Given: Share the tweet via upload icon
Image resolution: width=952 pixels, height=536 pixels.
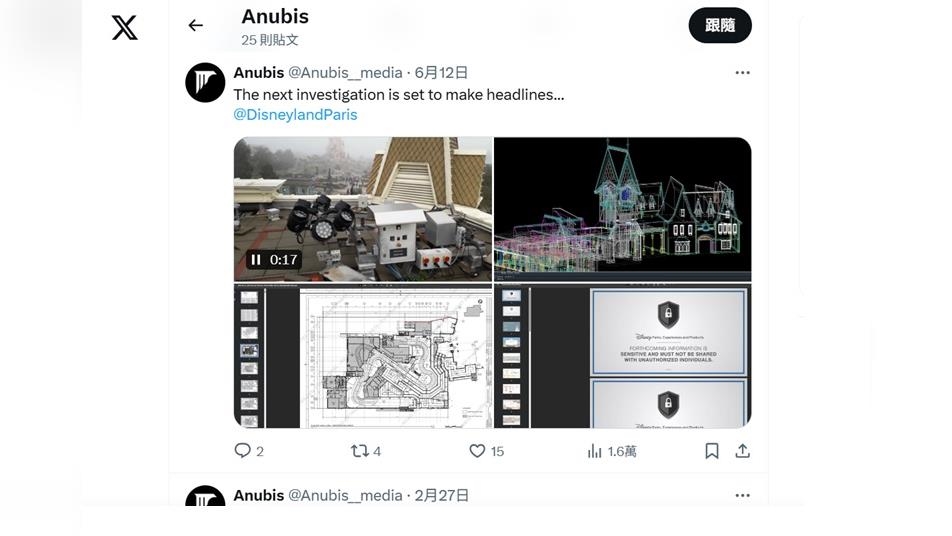Looking at the screenshot, I should tap(742, 451).
